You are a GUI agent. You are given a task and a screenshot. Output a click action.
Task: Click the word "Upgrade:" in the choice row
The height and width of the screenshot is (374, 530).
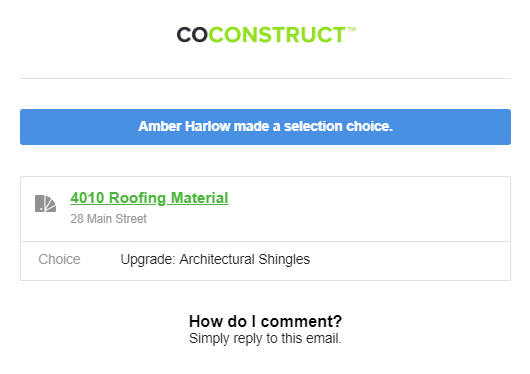click(x=148, y=259)
